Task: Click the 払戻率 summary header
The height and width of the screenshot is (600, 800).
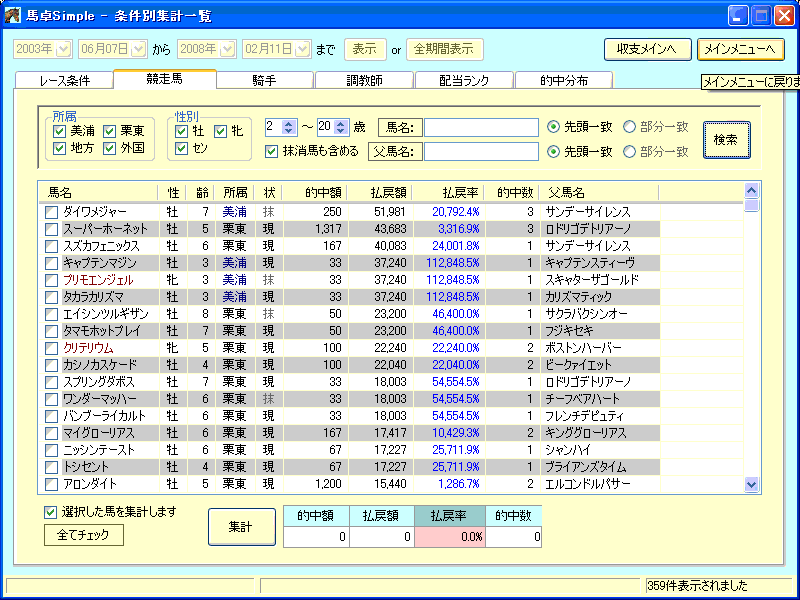Action: coord(449,515)
